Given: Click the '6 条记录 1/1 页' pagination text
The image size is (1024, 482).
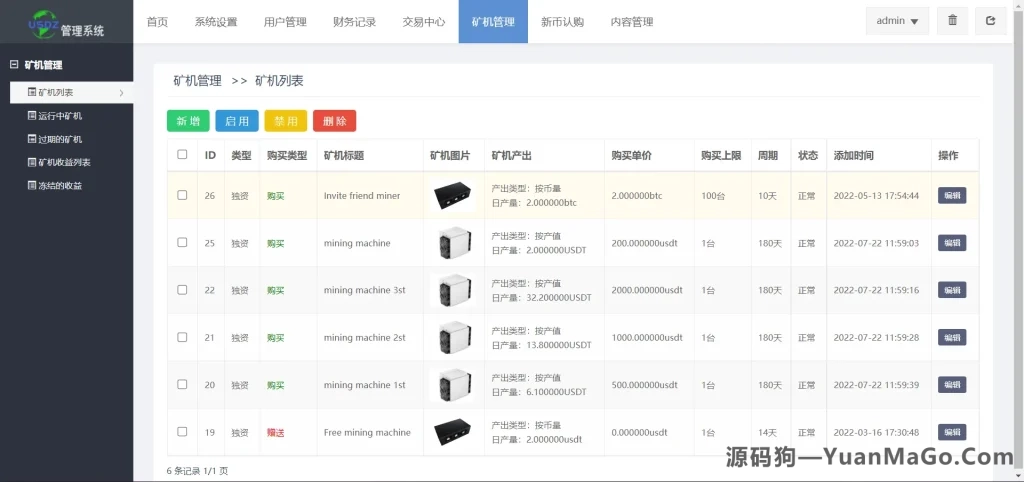Looking at the screenshot, I should pyautogui.click(x=197, y=470).
